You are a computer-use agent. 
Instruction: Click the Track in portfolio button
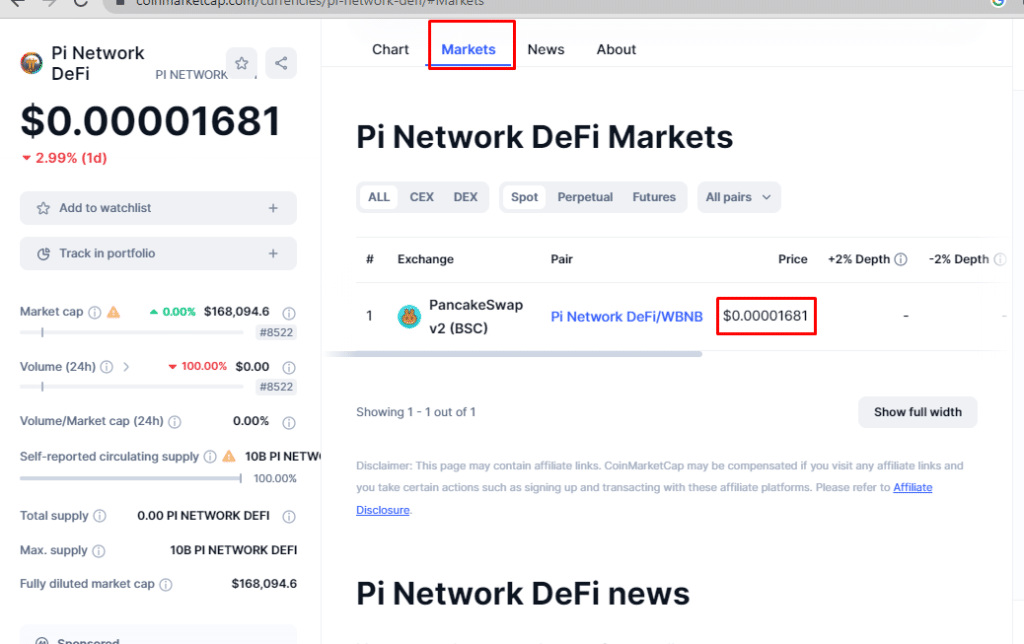(158, 253)
